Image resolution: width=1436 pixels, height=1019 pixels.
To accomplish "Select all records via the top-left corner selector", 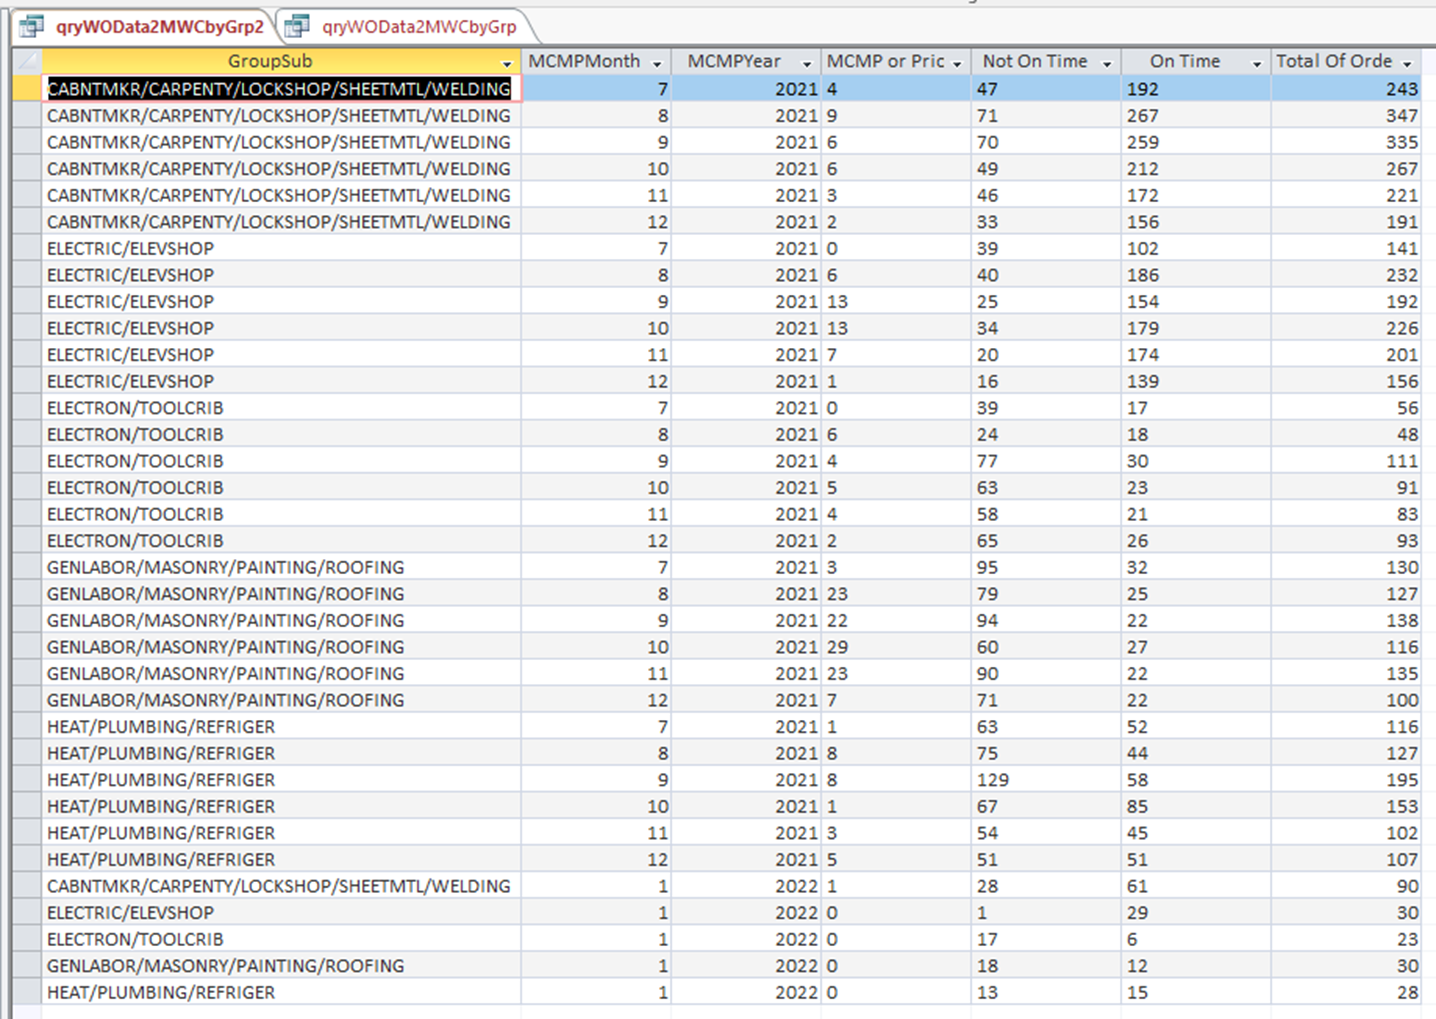I will tap(25, 61).
